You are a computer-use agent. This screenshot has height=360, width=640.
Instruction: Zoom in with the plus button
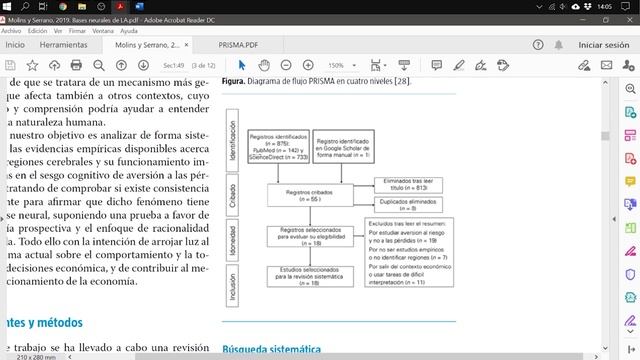point(308,65)
